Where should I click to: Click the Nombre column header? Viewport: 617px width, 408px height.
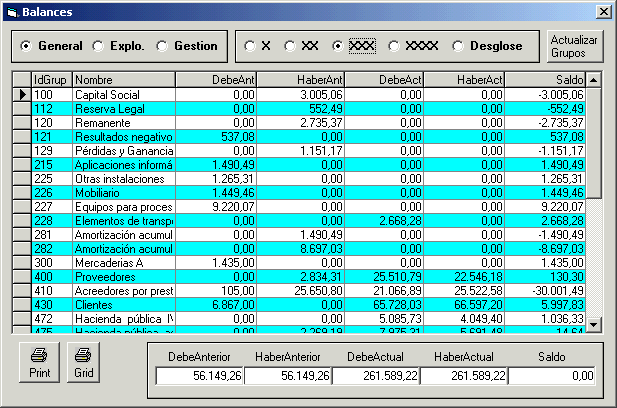click(x=123, y=79)
